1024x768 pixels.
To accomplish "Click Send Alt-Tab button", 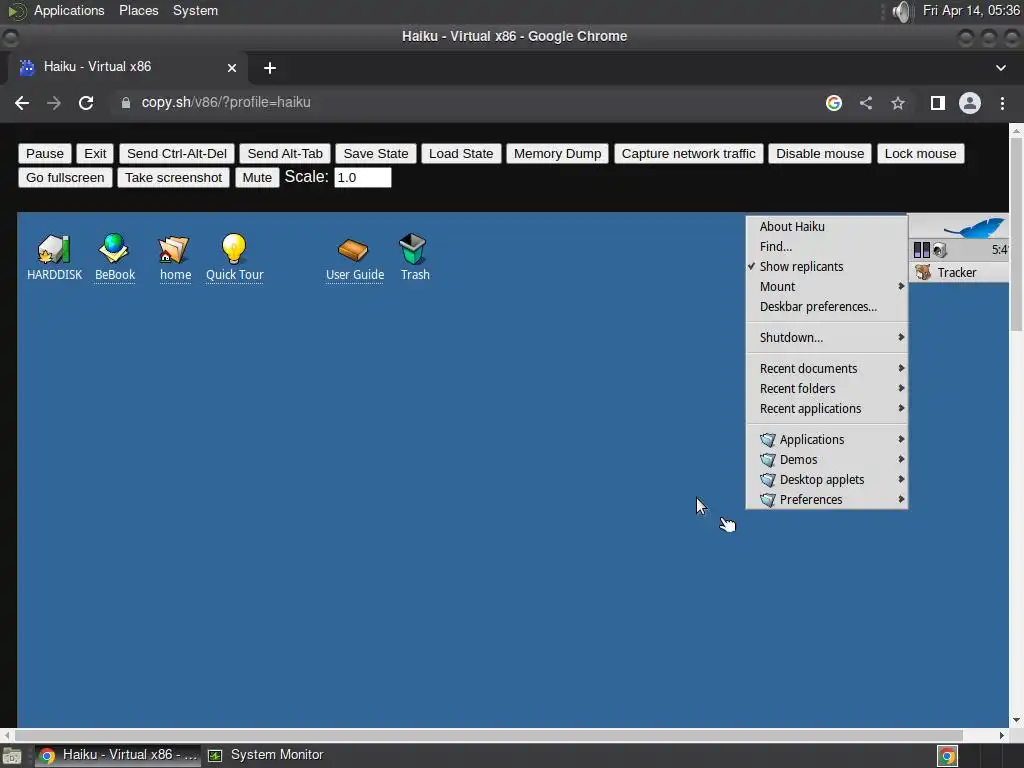I will (x=285, y=153).
